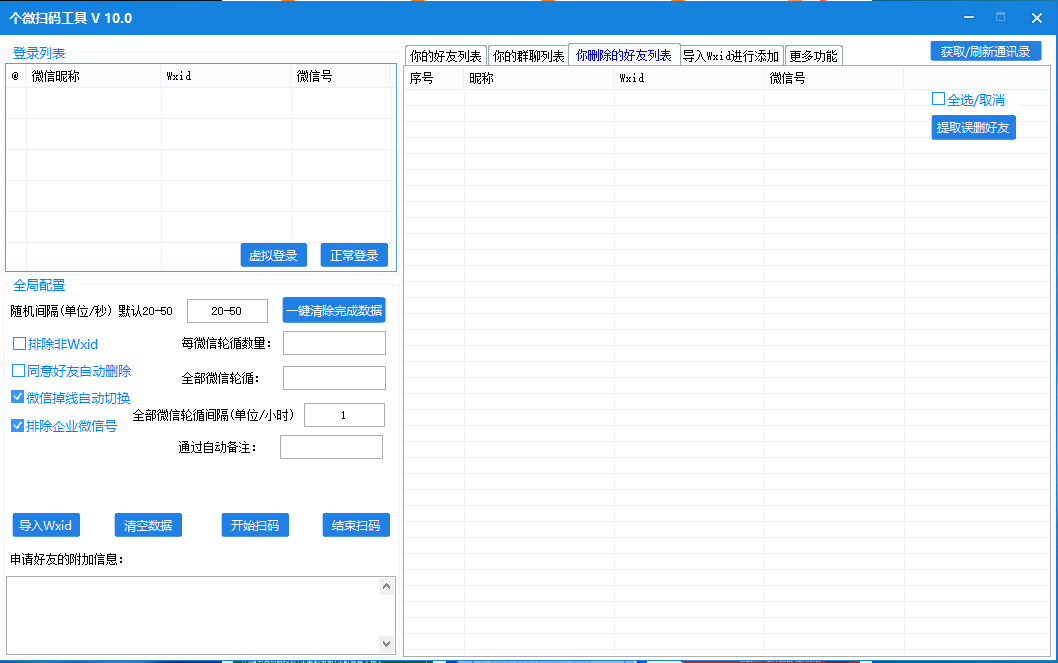Select 你删除的好友列表 tab
Image resolution: width=1058 pixels, height=663 pixels.
click(624, 55)
